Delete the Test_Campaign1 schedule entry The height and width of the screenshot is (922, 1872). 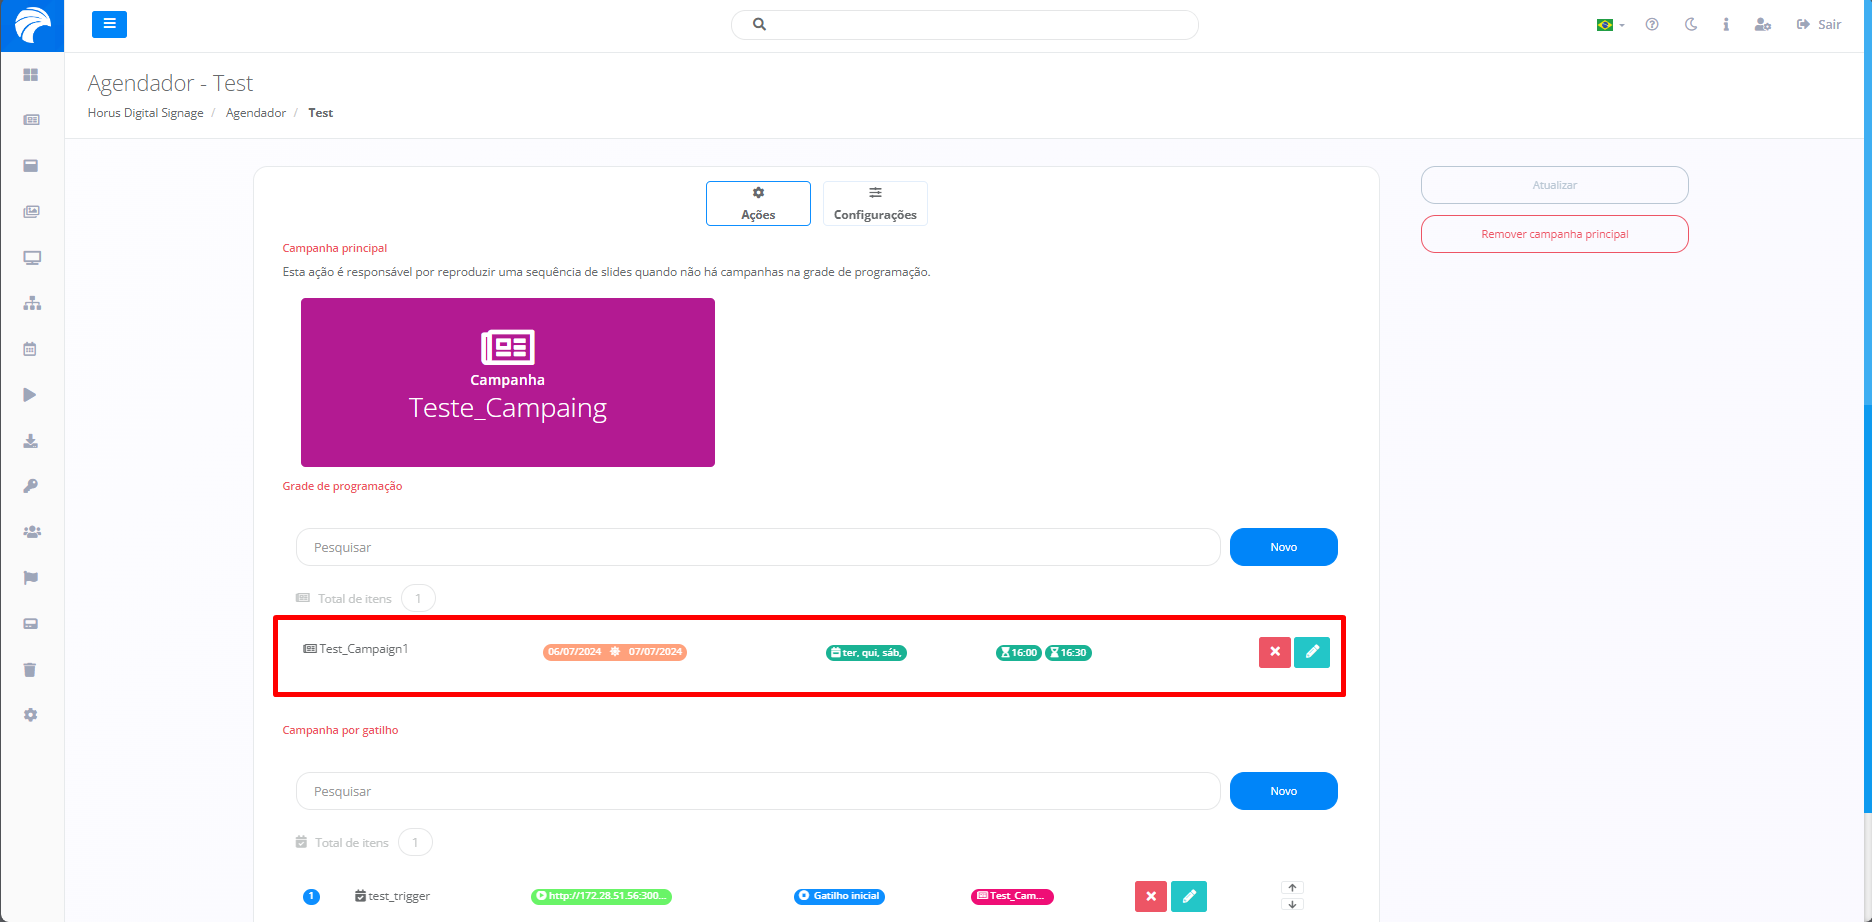1274,652
